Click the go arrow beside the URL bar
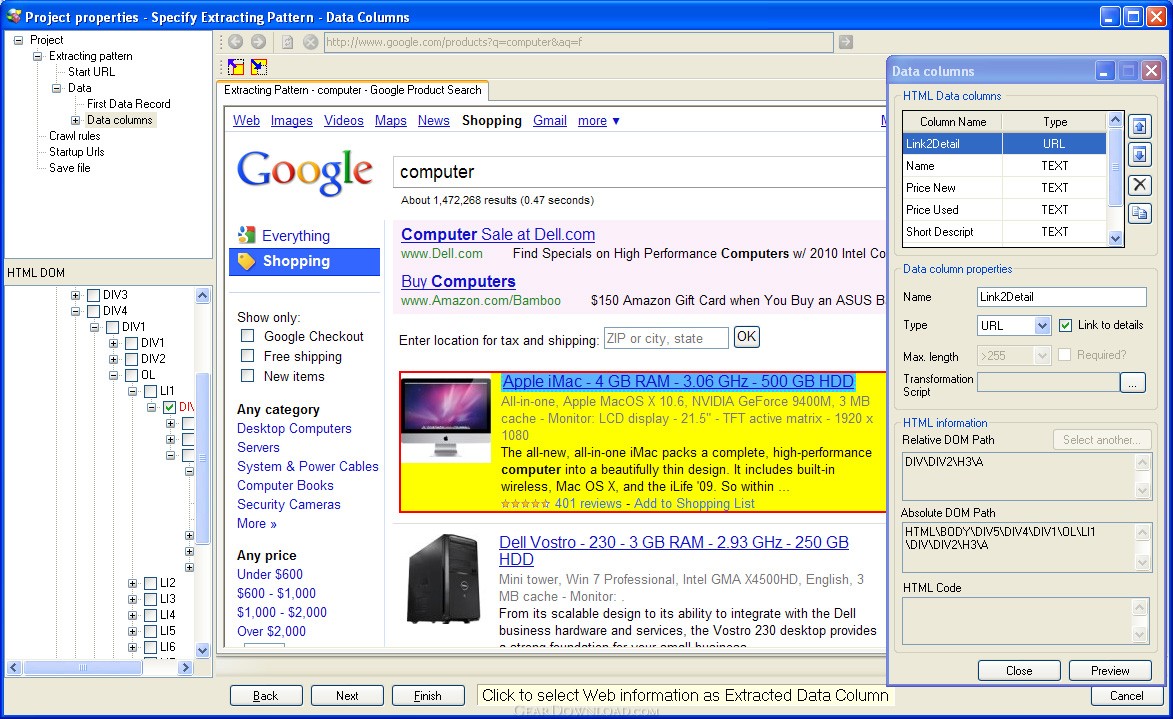The image size is (1173, 719). pos(846,42)
